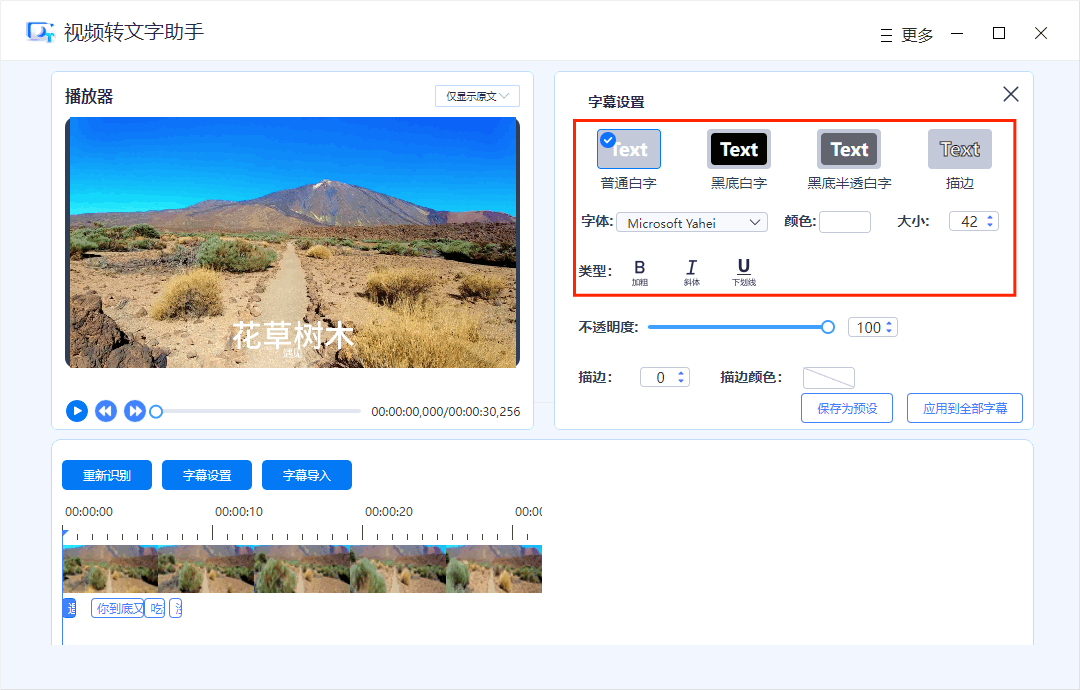Close the 字幕设置 panel
Screen dimensions: 1080x690
click(x=1010, y=94)
